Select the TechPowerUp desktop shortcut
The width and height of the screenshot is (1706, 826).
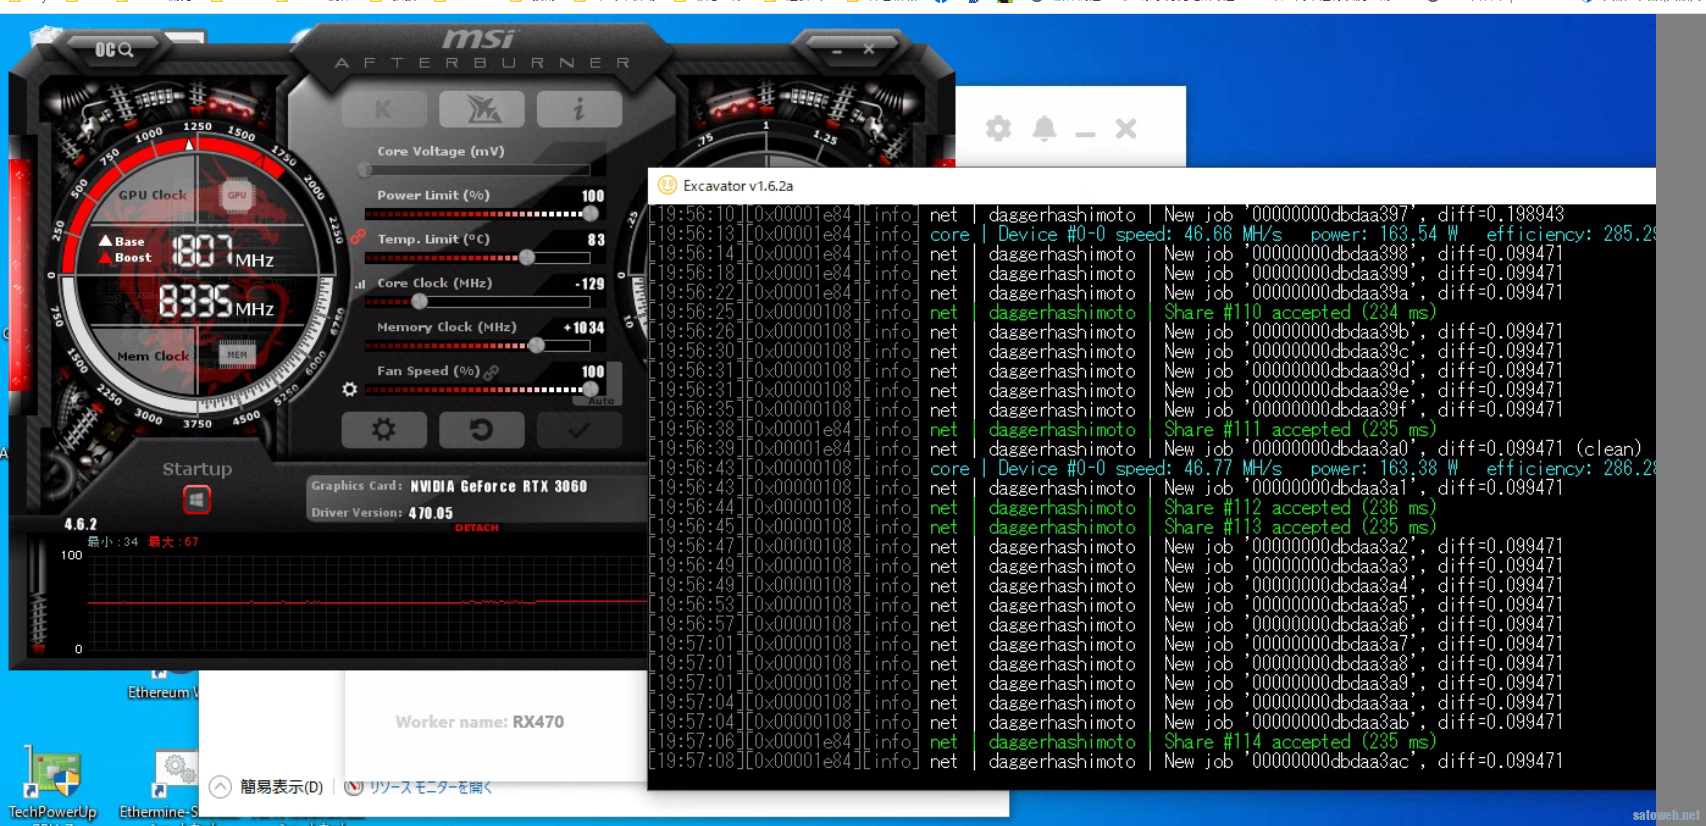[52, 785]
